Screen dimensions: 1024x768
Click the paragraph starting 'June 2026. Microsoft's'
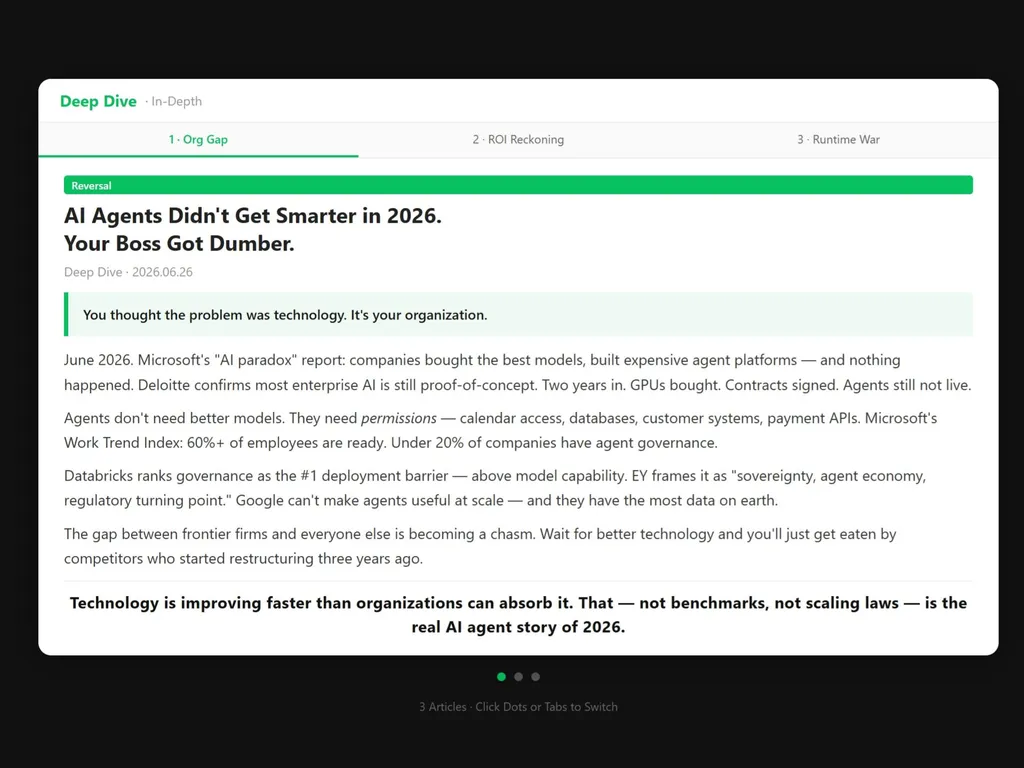518,372
